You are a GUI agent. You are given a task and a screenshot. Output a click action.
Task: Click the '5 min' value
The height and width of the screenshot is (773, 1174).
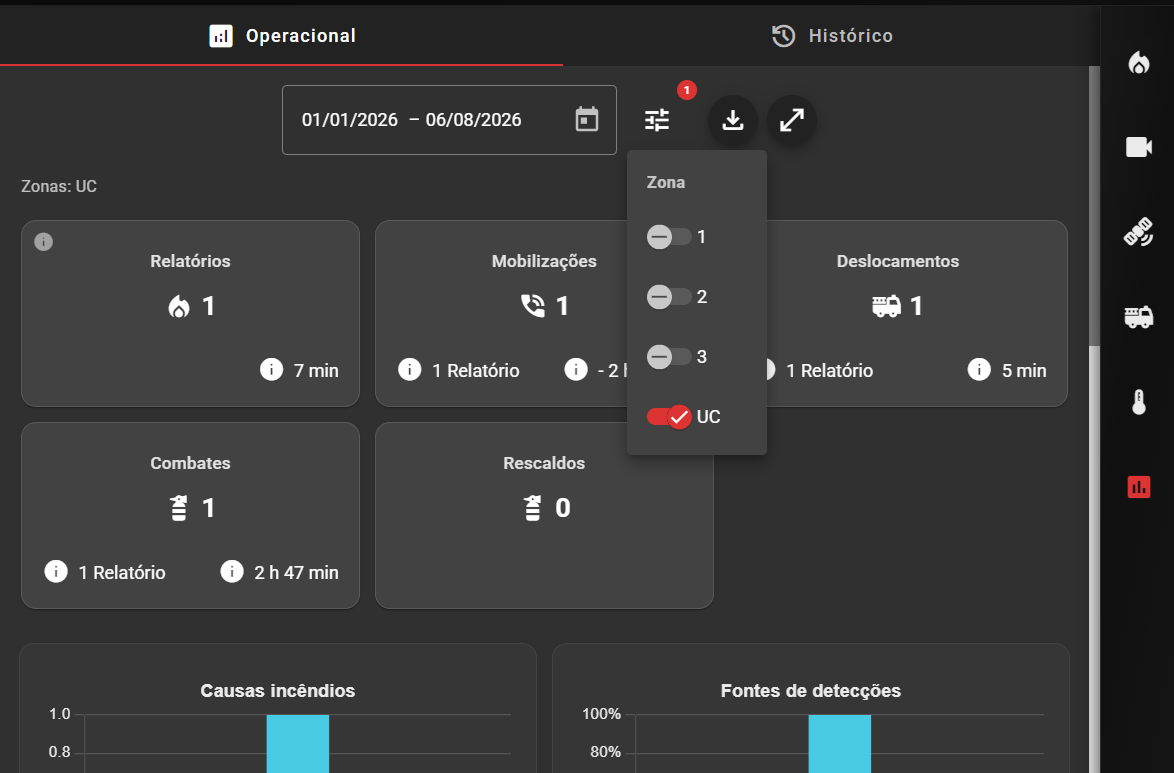(x=1024, y=371)
